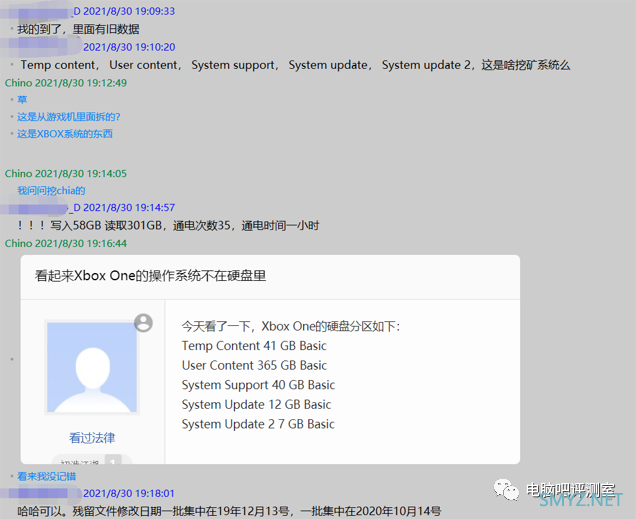Click the line System Support 40 GB Basic
Image resolution: width=636 pixels, height=519 pixels.
click(258, 385)
